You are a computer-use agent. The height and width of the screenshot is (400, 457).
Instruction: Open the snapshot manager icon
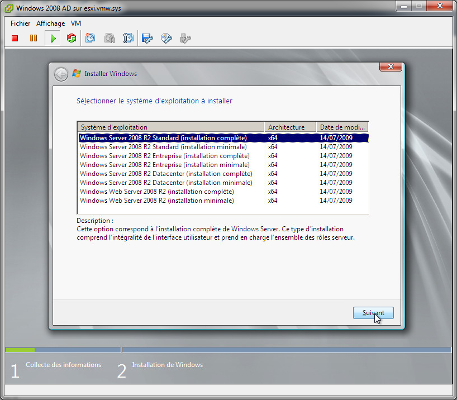pos(128,38)
